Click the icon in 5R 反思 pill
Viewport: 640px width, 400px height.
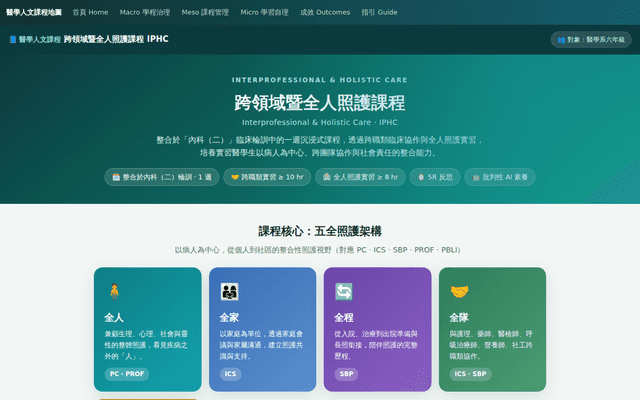point(421,177)
